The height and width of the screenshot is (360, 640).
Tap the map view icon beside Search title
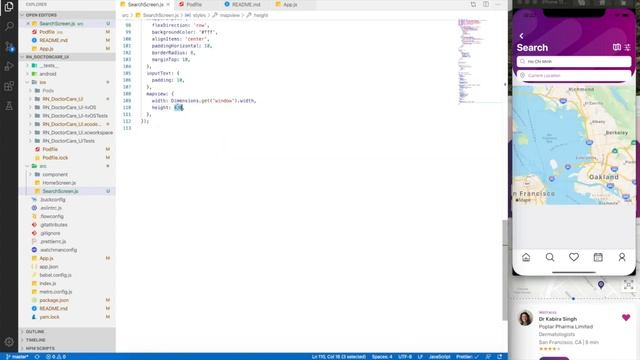tap(617, 47)
